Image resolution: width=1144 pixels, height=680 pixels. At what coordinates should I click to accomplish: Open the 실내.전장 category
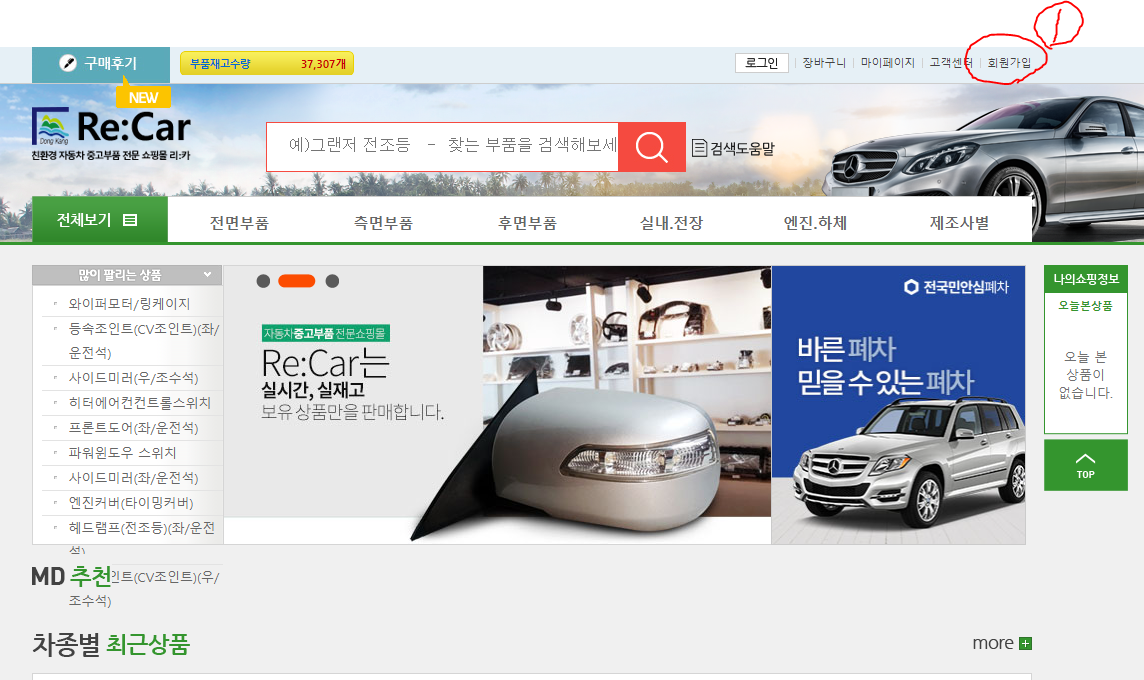(x=671, y=223)
